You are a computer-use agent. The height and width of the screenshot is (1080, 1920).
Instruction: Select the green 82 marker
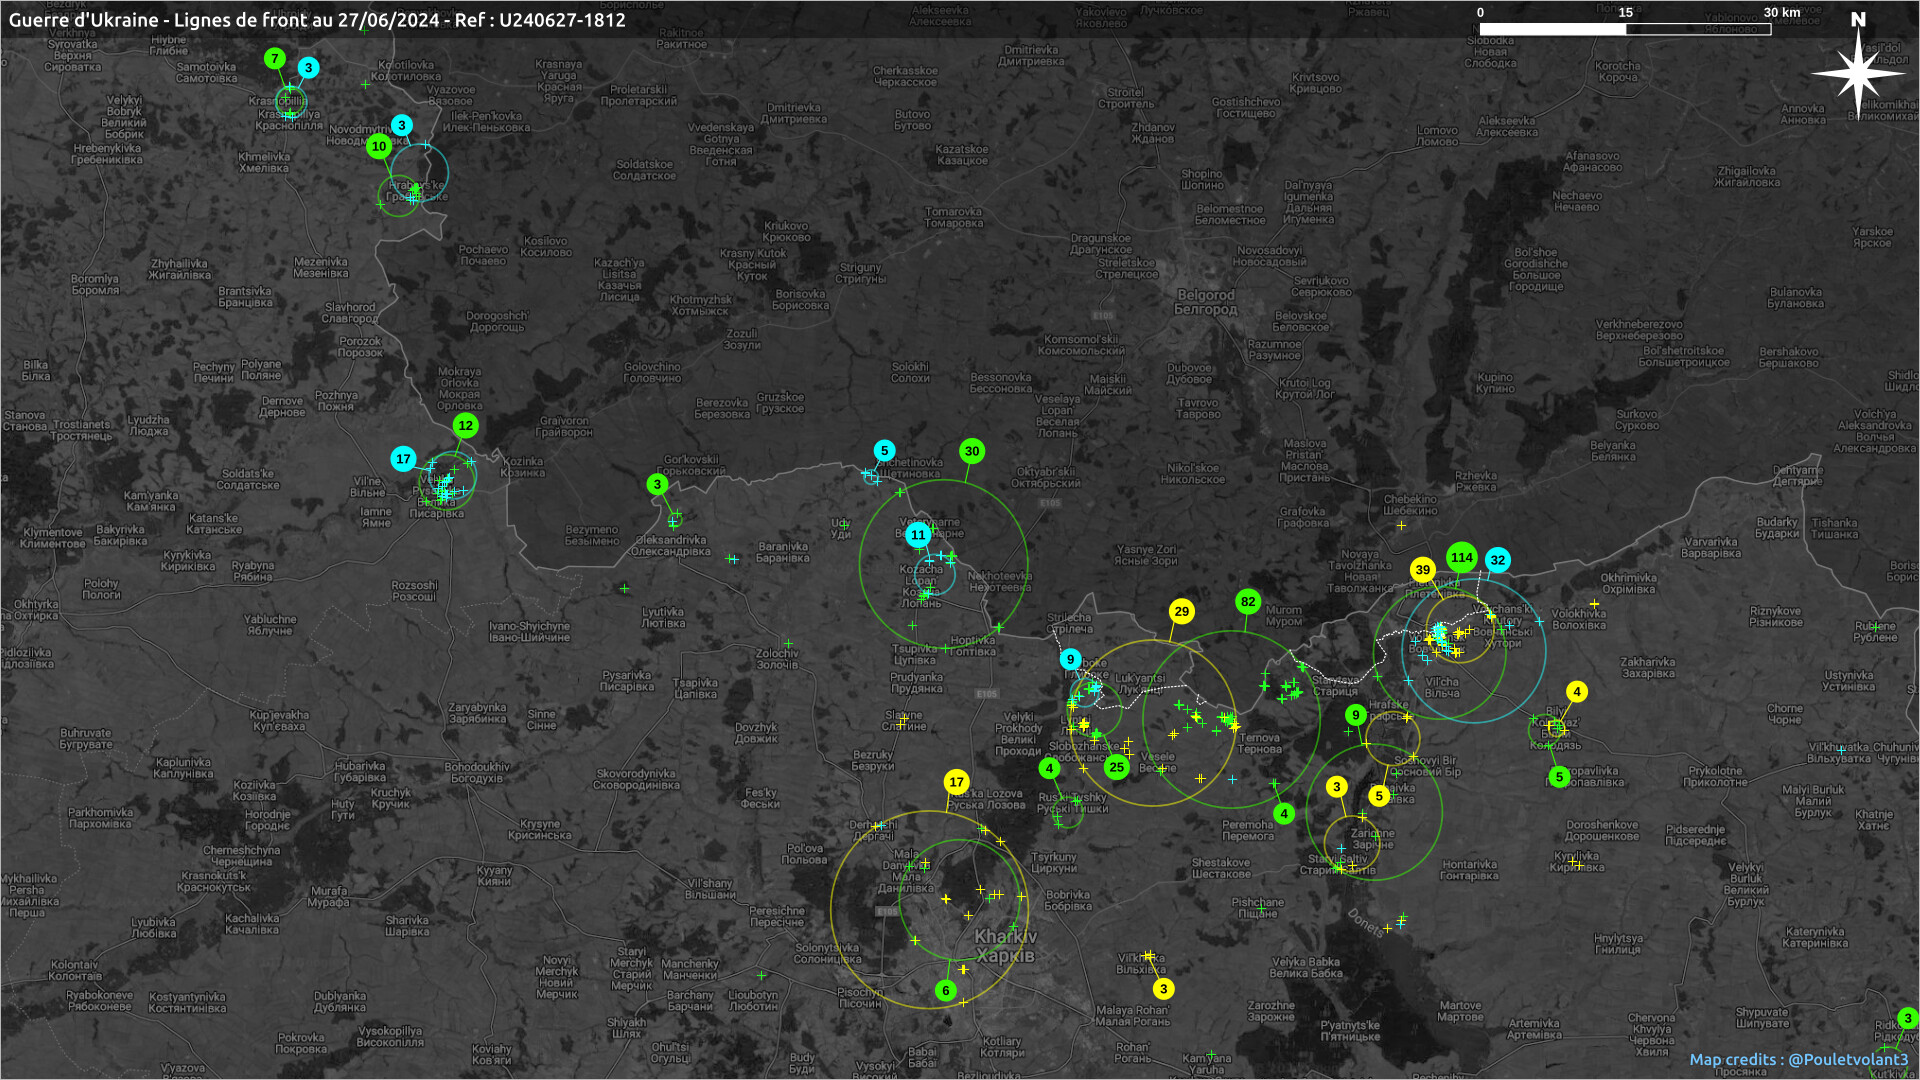click(1247, 602)
